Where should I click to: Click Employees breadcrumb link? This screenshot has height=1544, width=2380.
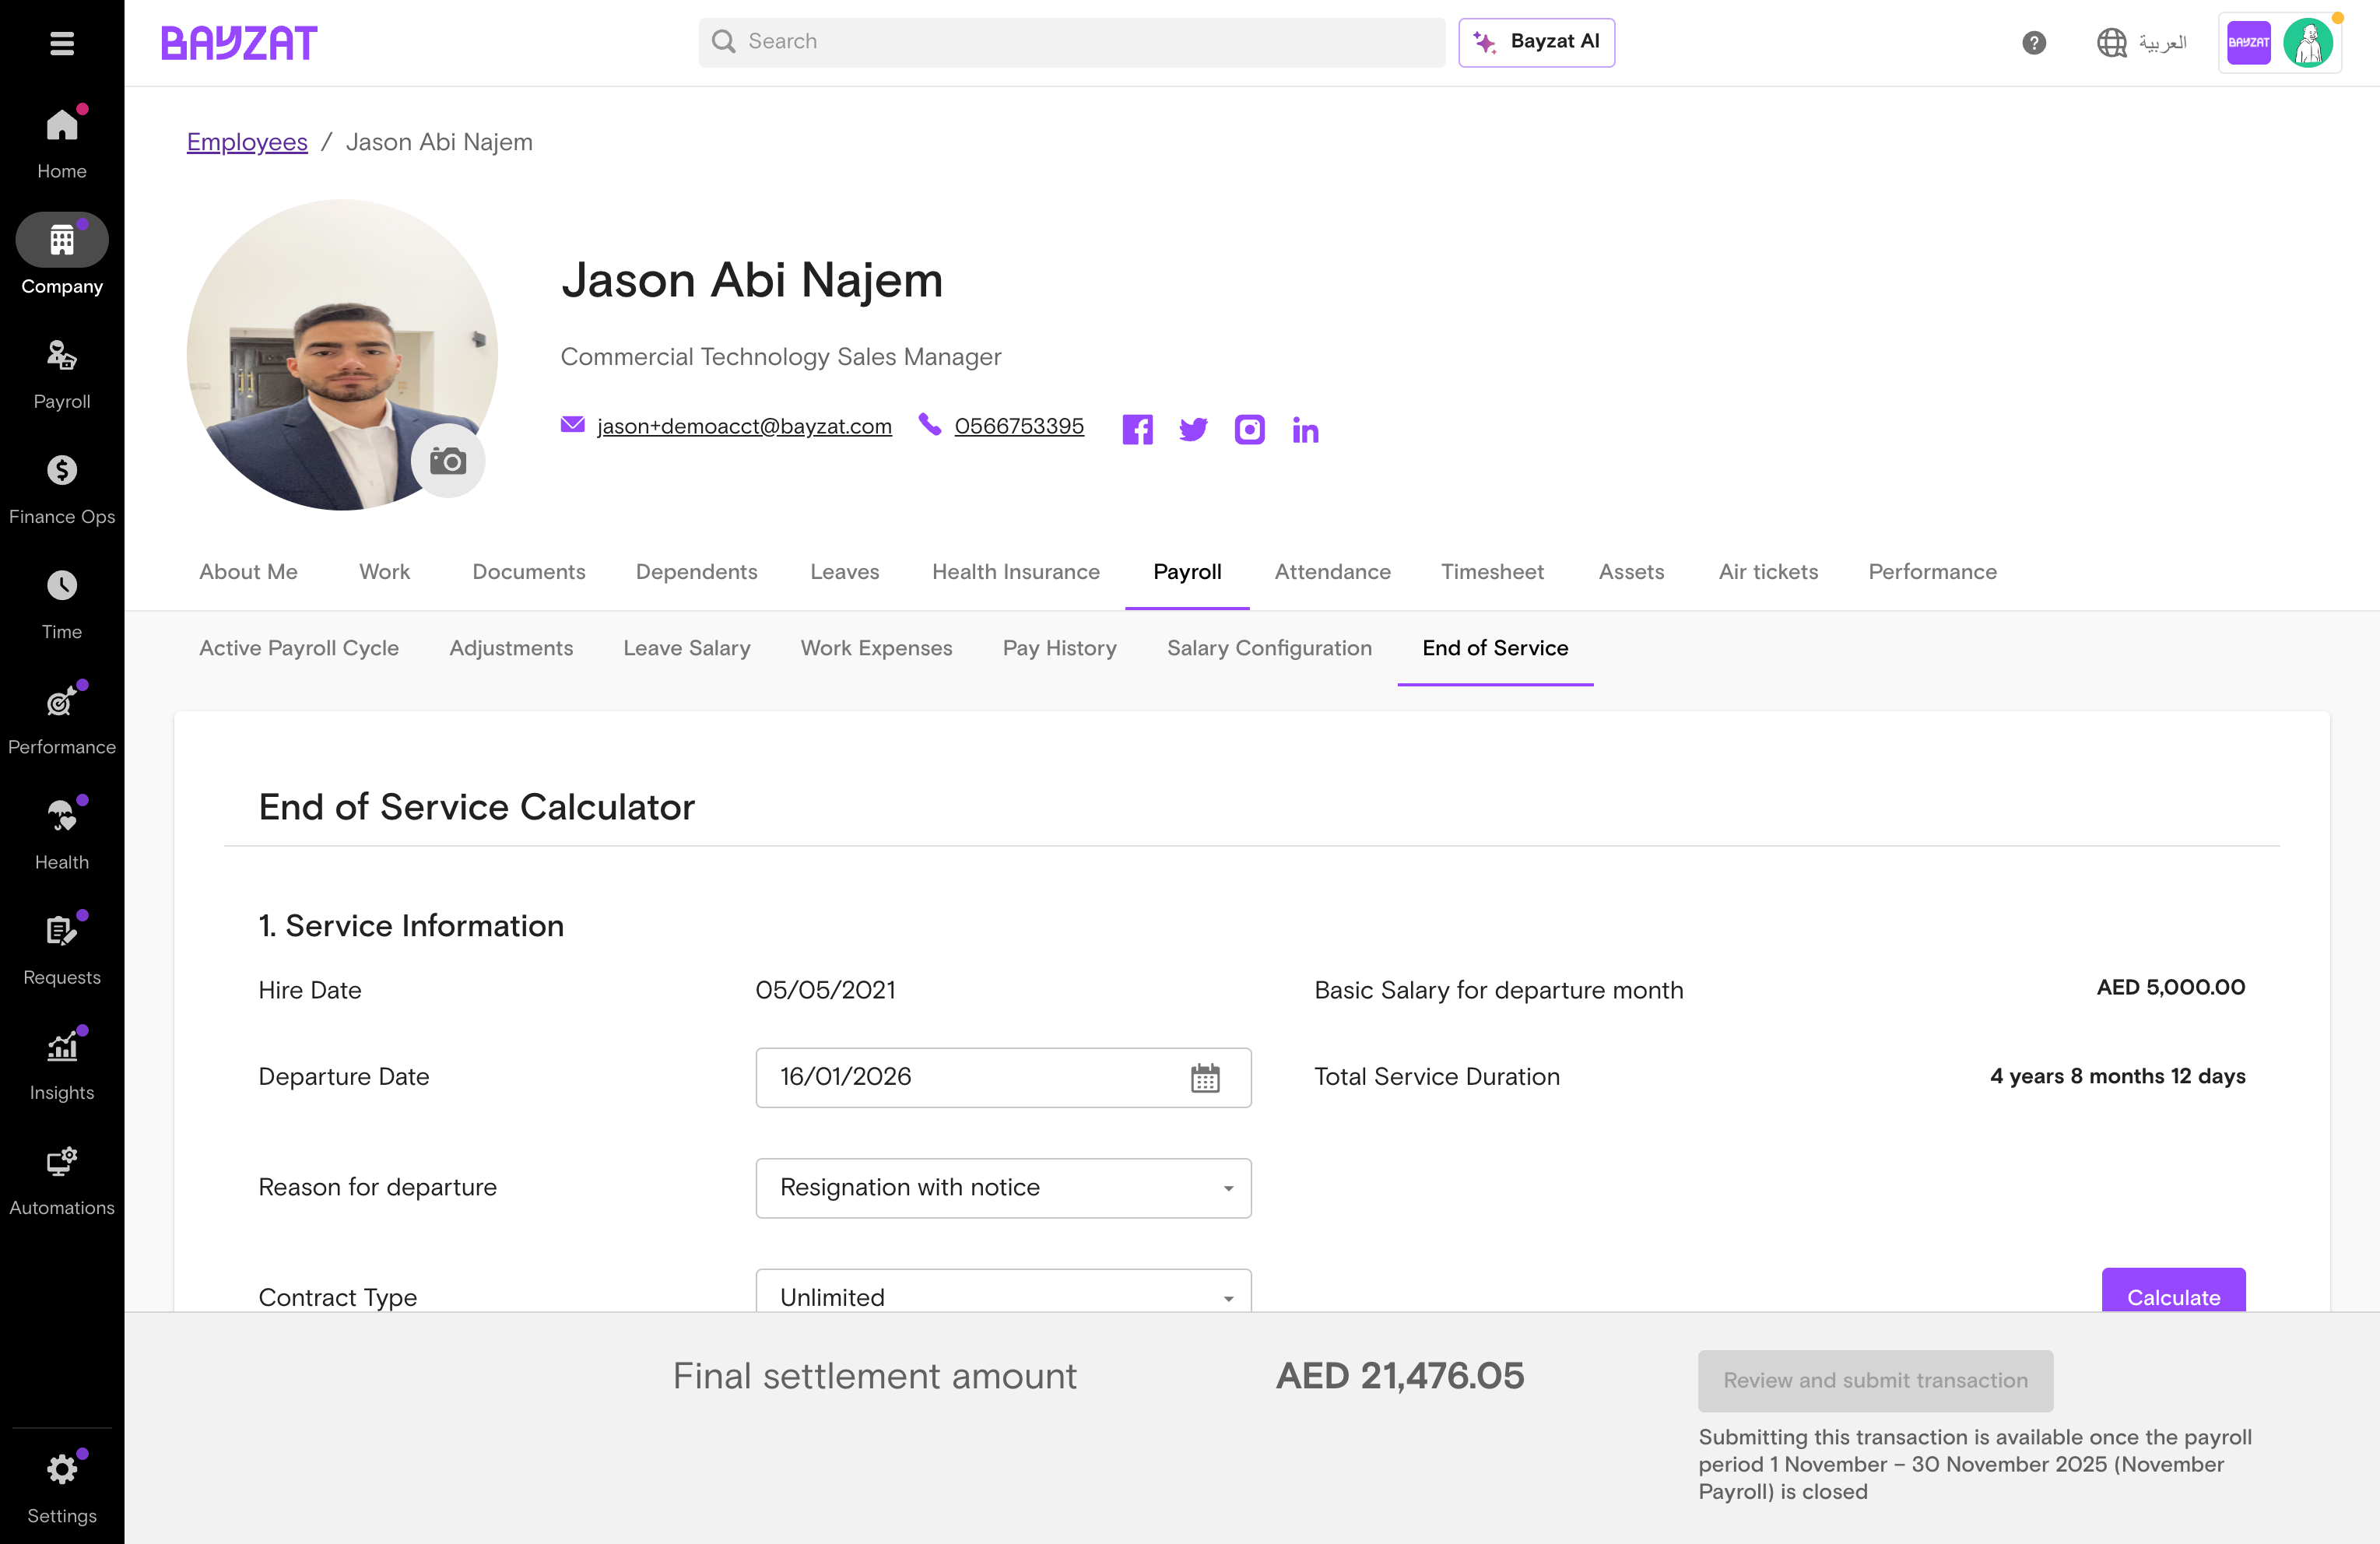(x=247, y=142)
